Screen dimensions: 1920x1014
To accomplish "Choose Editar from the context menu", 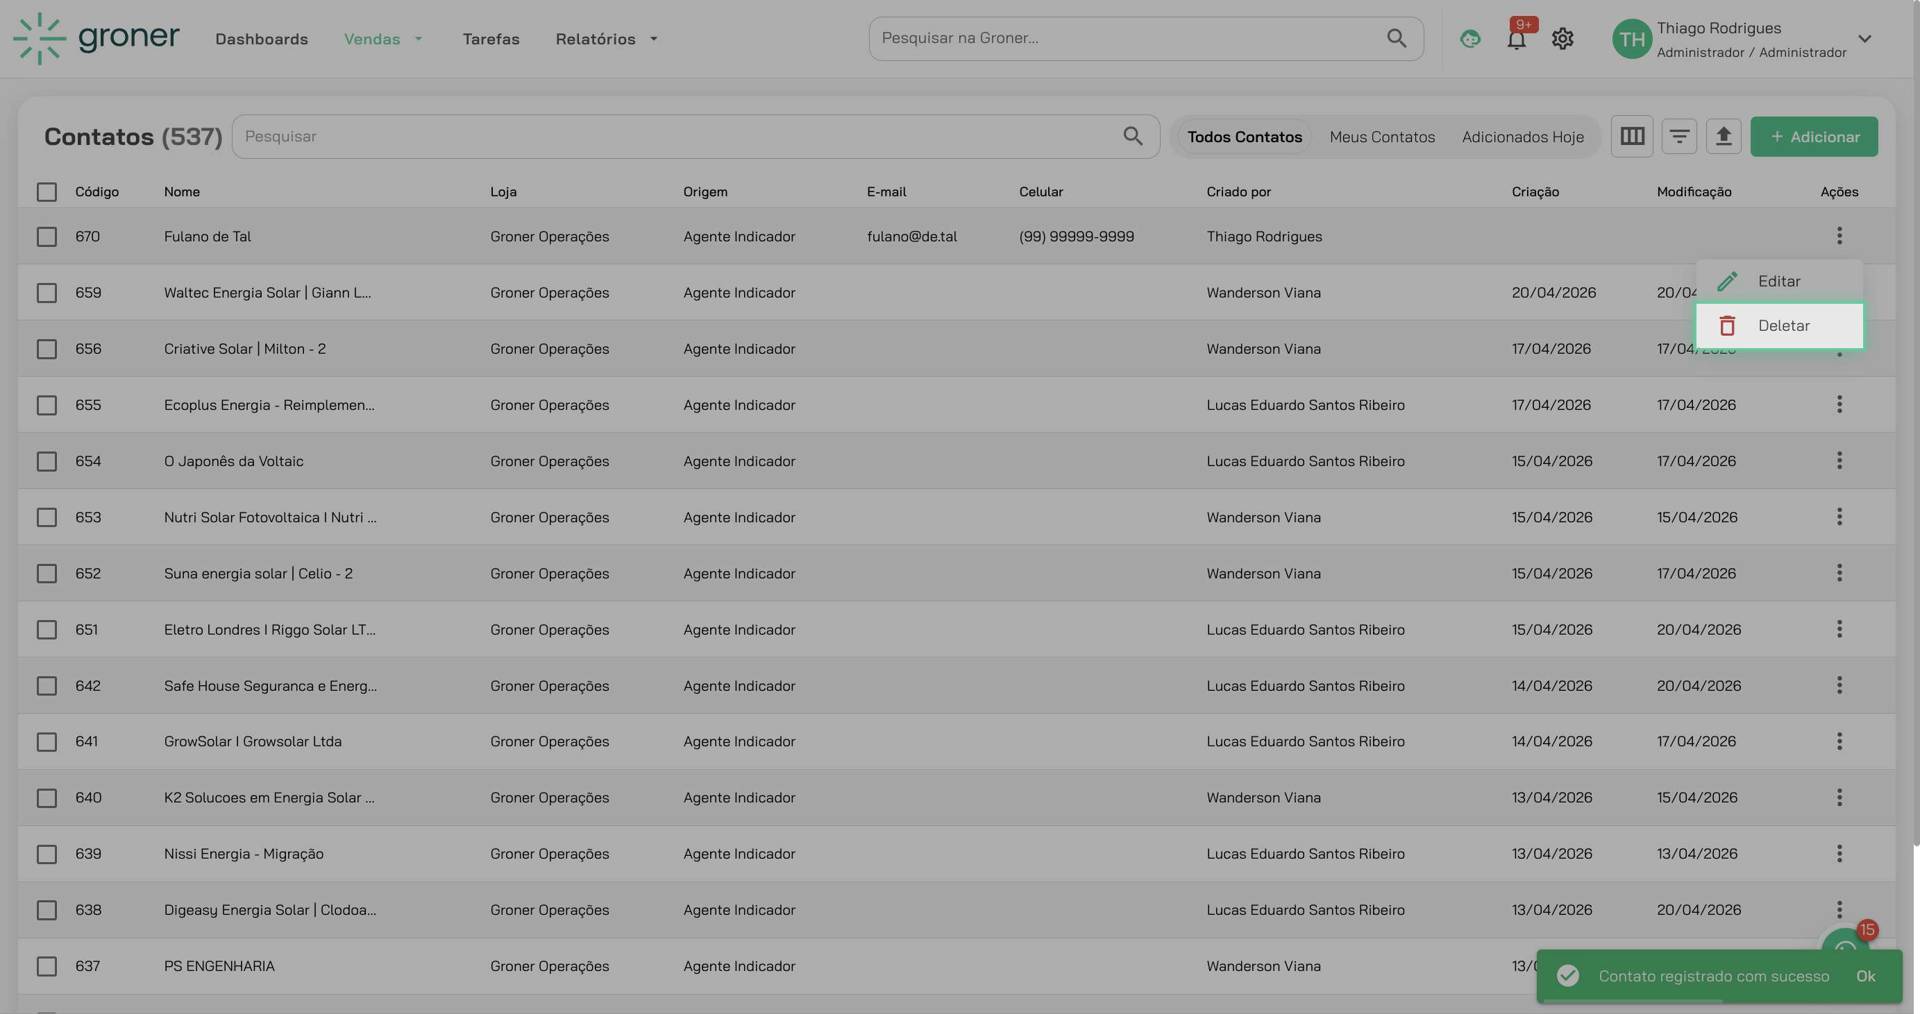I will point(1778,282).
